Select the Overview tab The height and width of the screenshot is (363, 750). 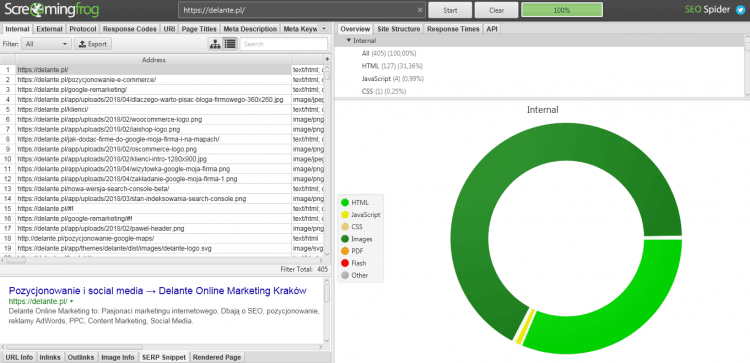coord(354,29)
